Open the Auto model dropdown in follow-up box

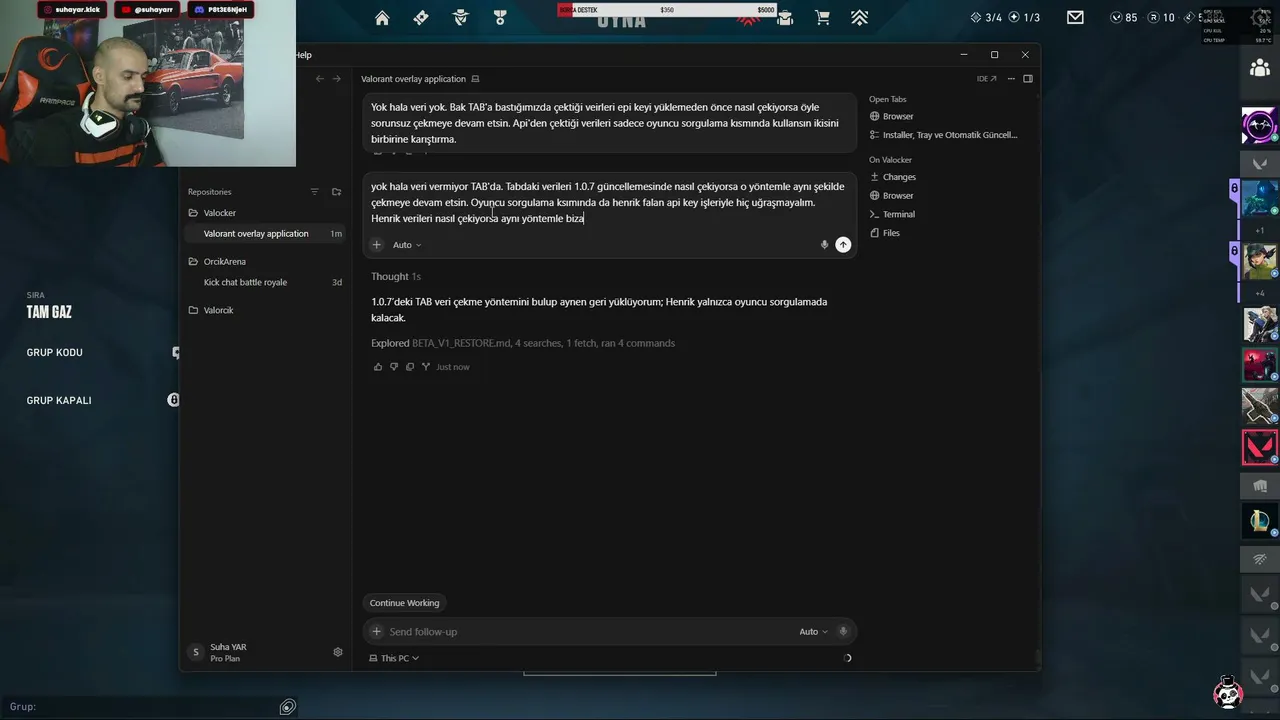tap(813, 632)
